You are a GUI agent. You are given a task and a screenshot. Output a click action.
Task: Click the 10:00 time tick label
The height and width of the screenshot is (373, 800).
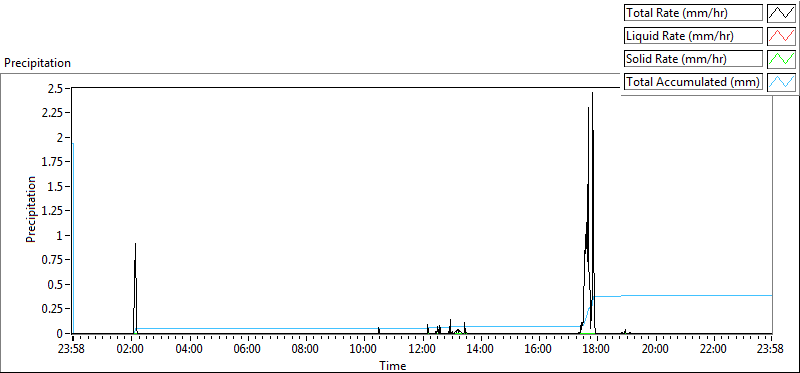[x=364, y=350]
